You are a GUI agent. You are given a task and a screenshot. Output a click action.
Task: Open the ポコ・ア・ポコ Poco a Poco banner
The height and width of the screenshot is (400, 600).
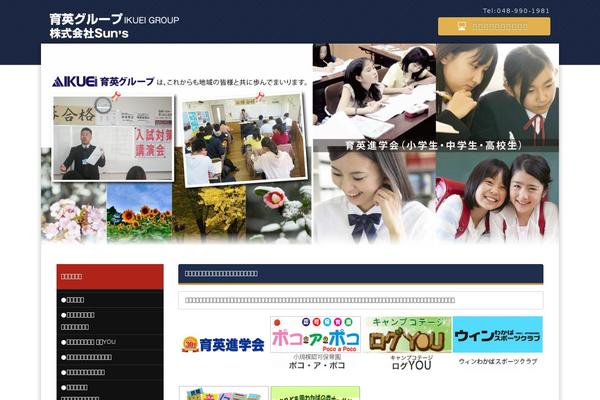[315, 334]
